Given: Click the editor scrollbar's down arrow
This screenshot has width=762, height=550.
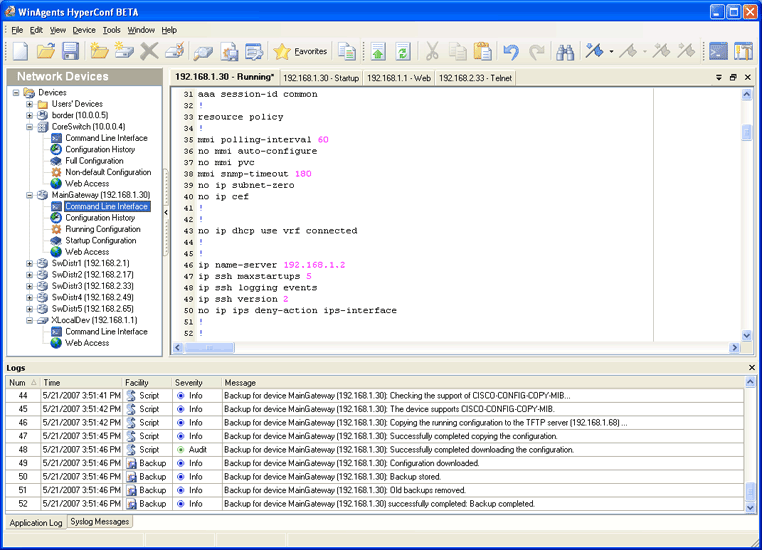Looking at the screenshot, I should pos(746,335).
